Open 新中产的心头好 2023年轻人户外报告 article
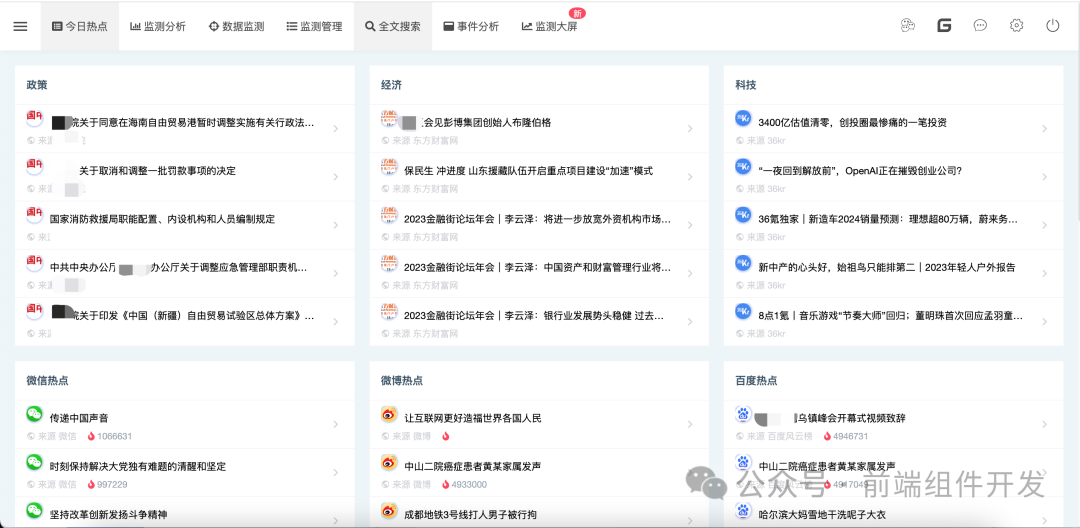This screenshot has height=528, width=1080. click(x=886, y=267)
